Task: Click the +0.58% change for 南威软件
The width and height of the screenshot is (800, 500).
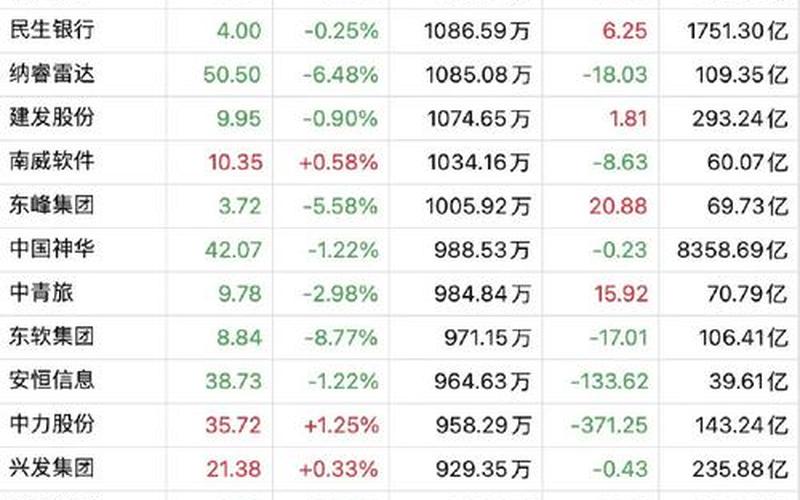Action: click(341, 162)
